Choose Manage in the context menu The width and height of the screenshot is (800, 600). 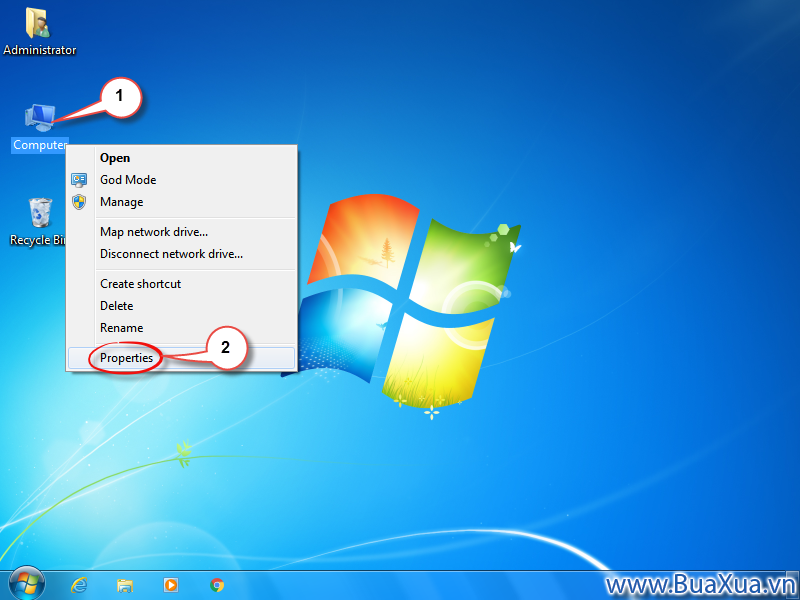(x=182, y=202)
